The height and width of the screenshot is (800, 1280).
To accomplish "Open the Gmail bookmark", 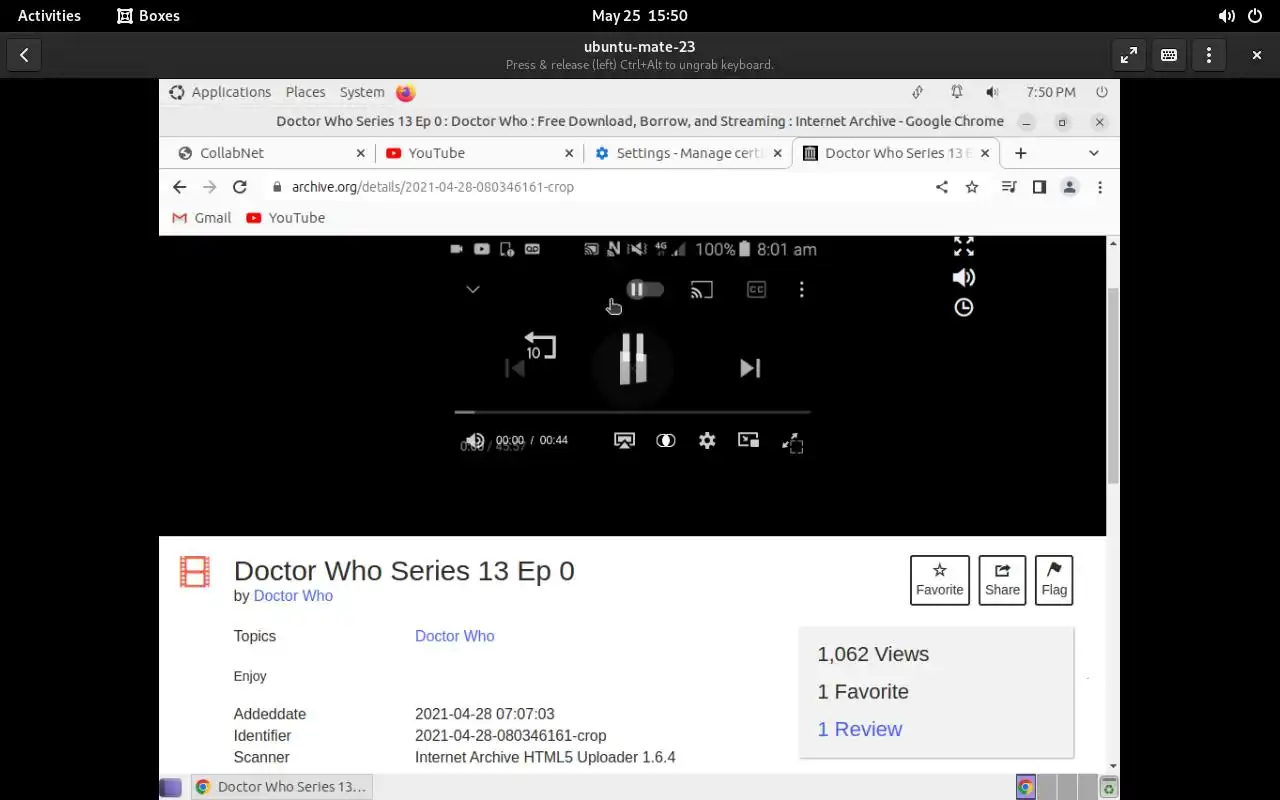I will pyautogui.click(x=201, y=217).
